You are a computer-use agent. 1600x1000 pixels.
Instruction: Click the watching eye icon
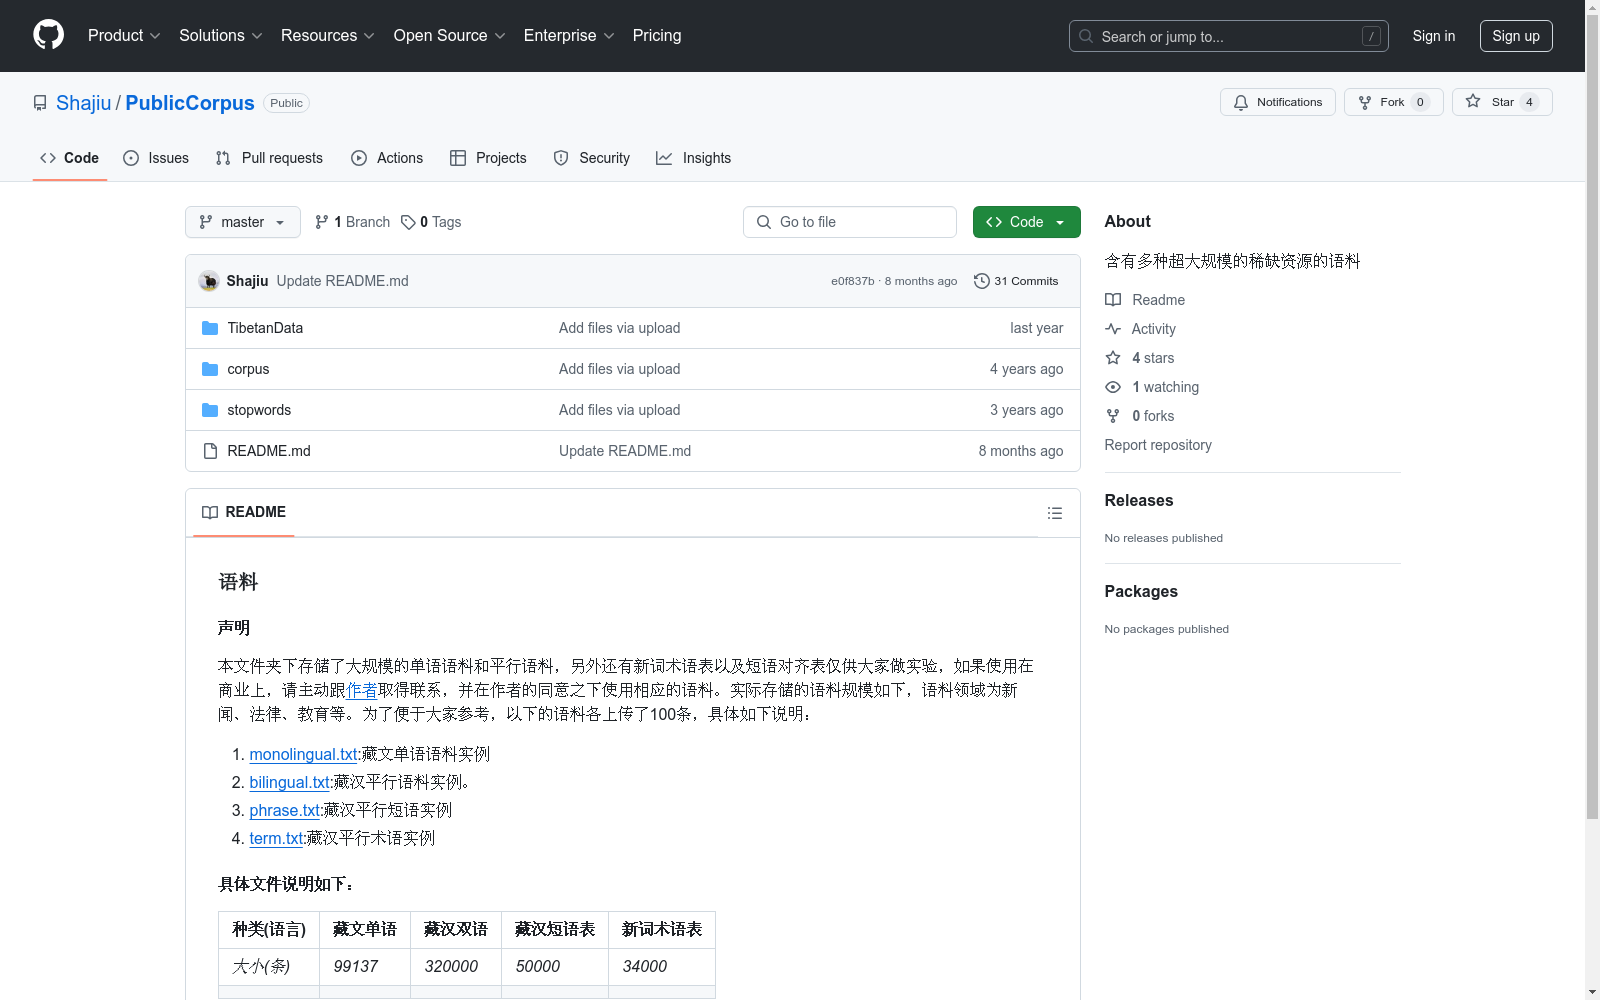click(1113, 387)
